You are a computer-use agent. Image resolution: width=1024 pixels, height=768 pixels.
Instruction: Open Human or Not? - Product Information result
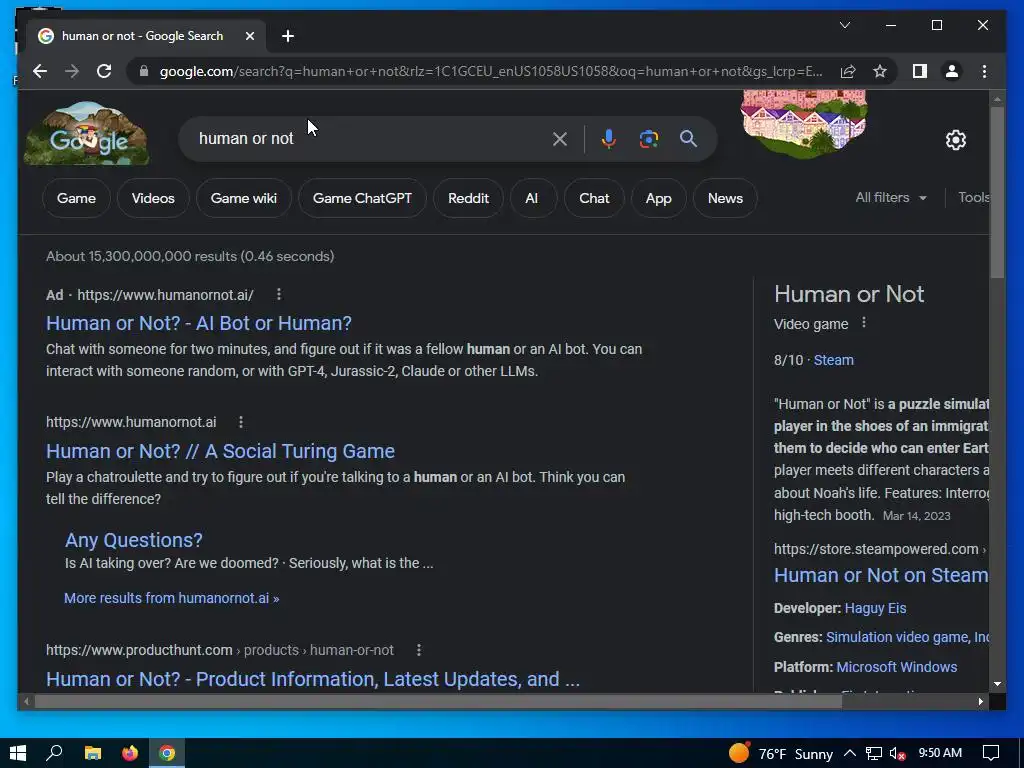tap(313, 679)
